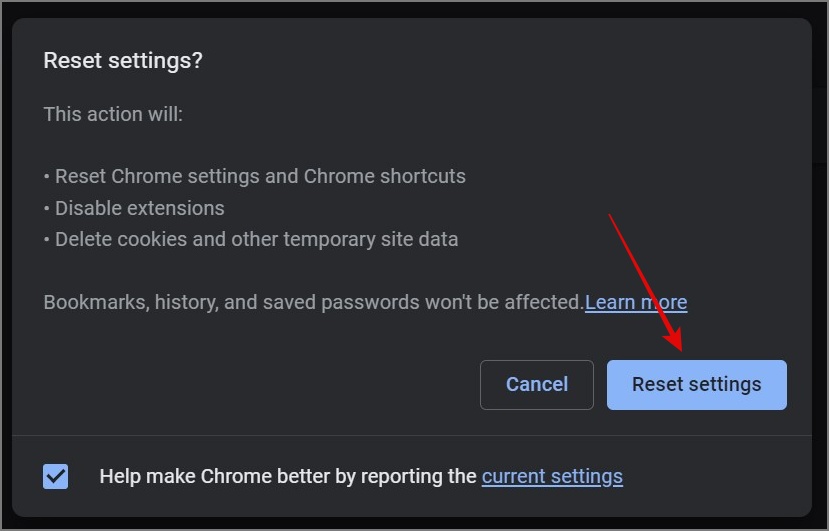This screenshot has height=531, width=829.
Task: Click the Reset settings button
Action: click(696, 385)
